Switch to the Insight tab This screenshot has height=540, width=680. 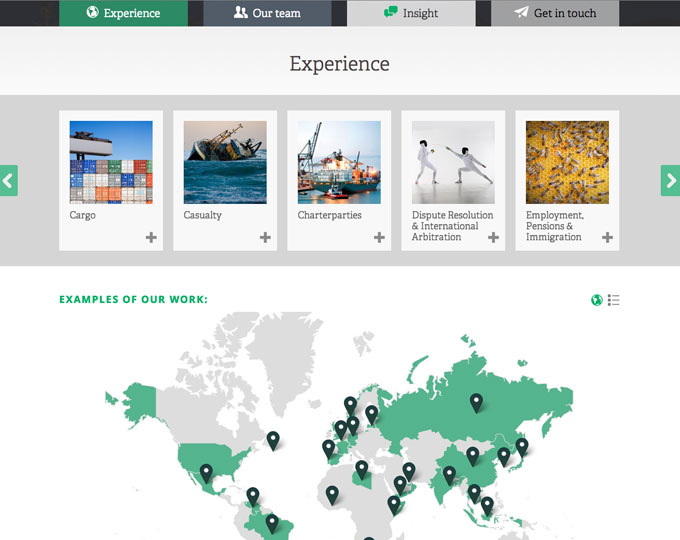(411, 13)
